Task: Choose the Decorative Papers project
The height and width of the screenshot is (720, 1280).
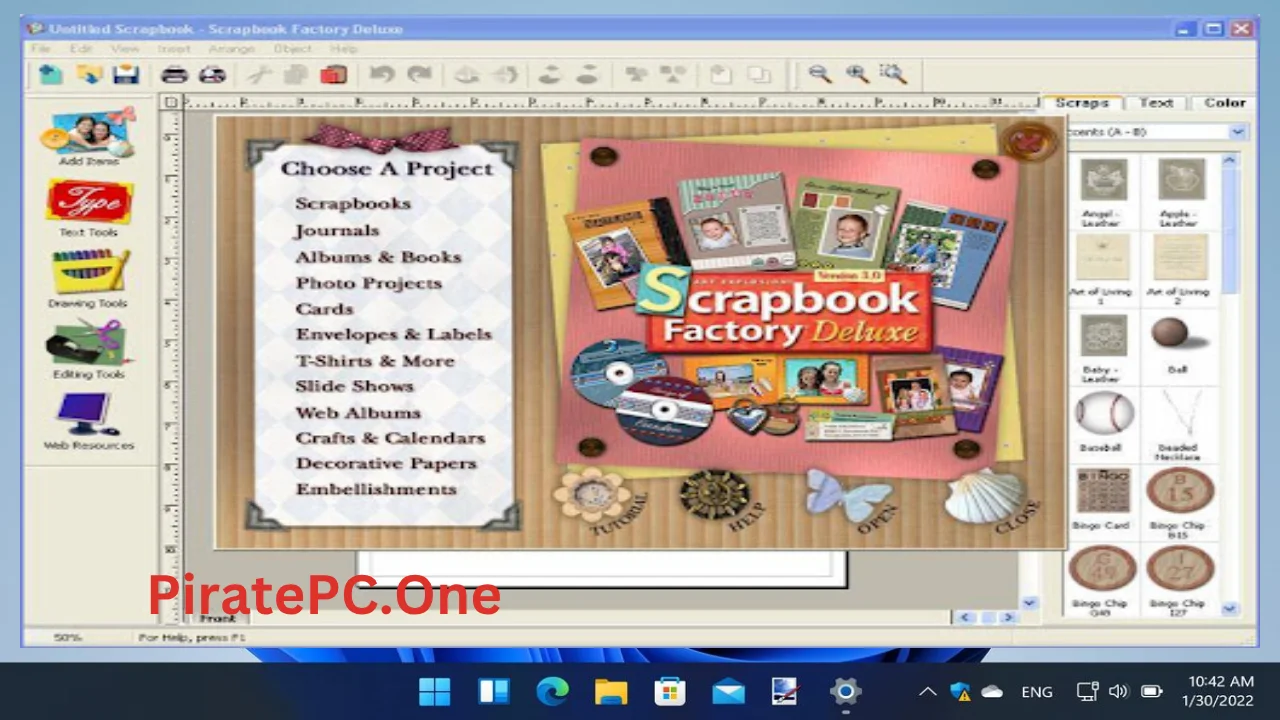Action: tap(386, 463)
